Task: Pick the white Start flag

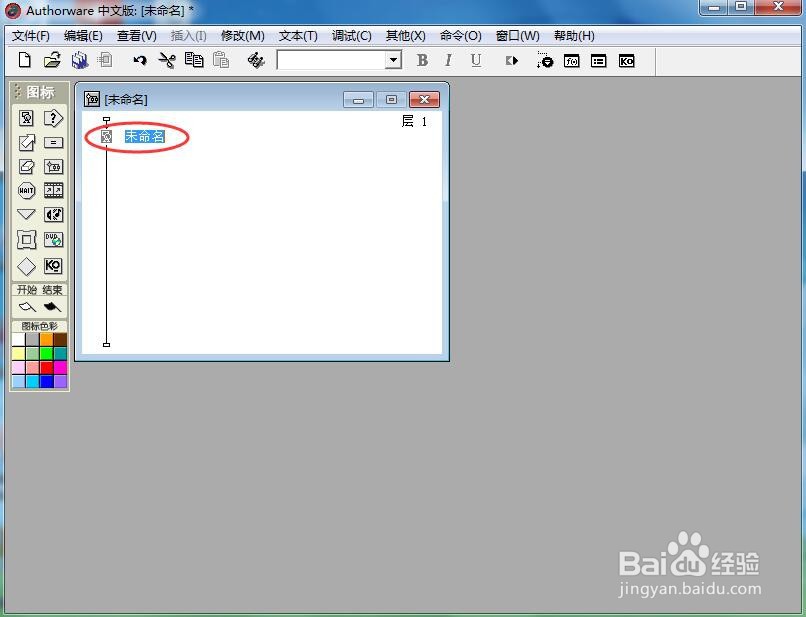Action: (x=27, y=307)
